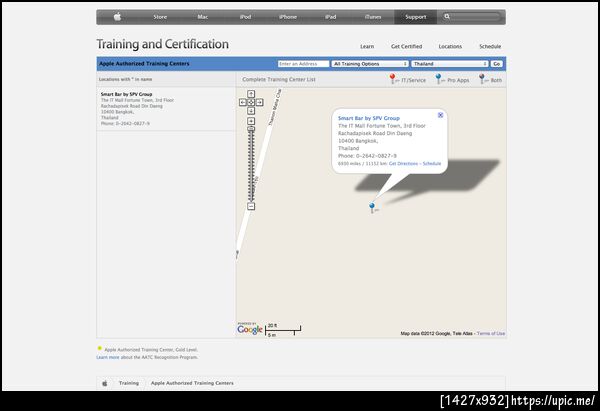Pan the map right with arrow button

(x=259, y=102)
